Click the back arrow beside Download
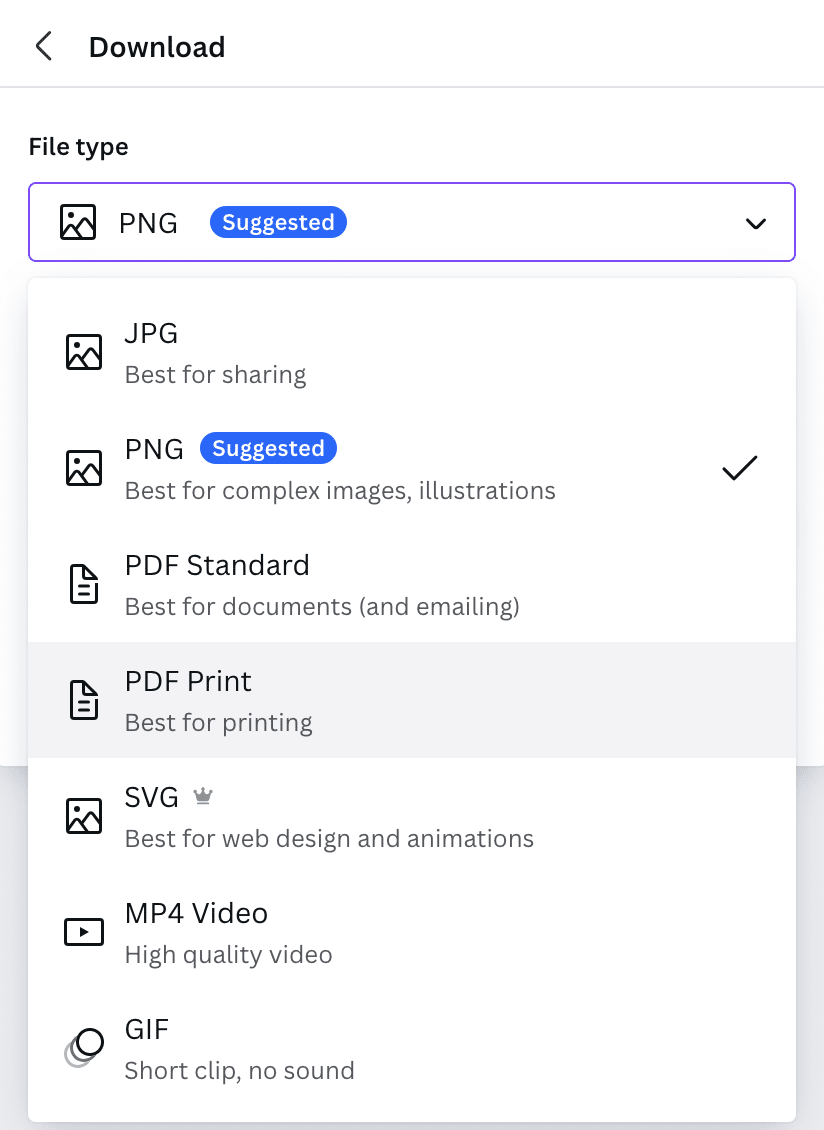824x1130 pixels. point(43,47)
